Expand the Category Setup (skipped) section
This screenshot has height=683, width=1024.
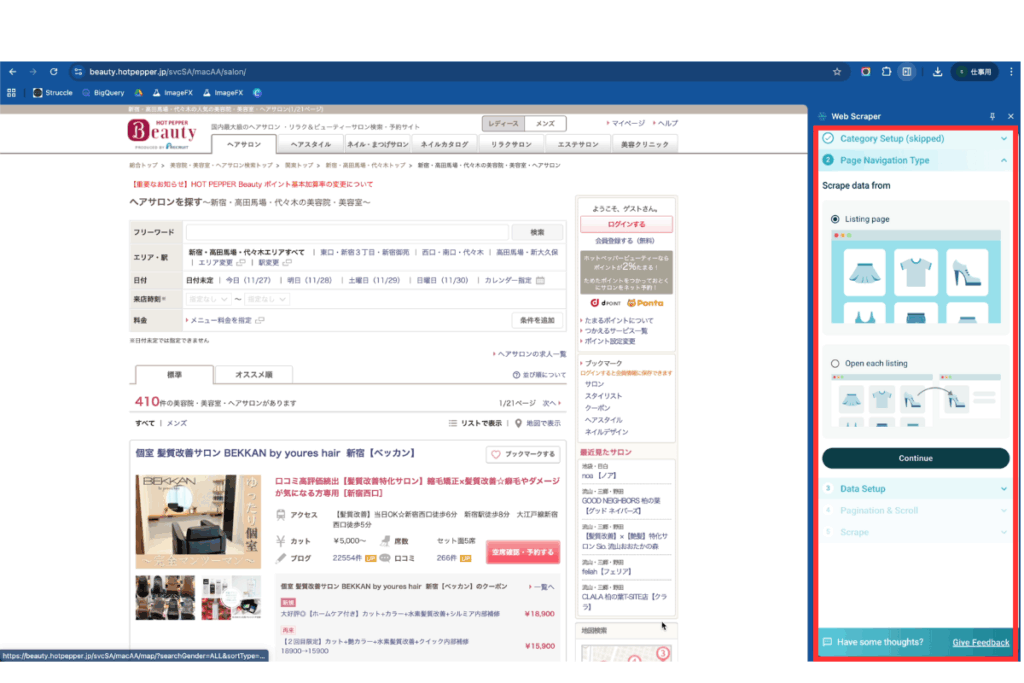pyautogui.click(x=915, y=139)
